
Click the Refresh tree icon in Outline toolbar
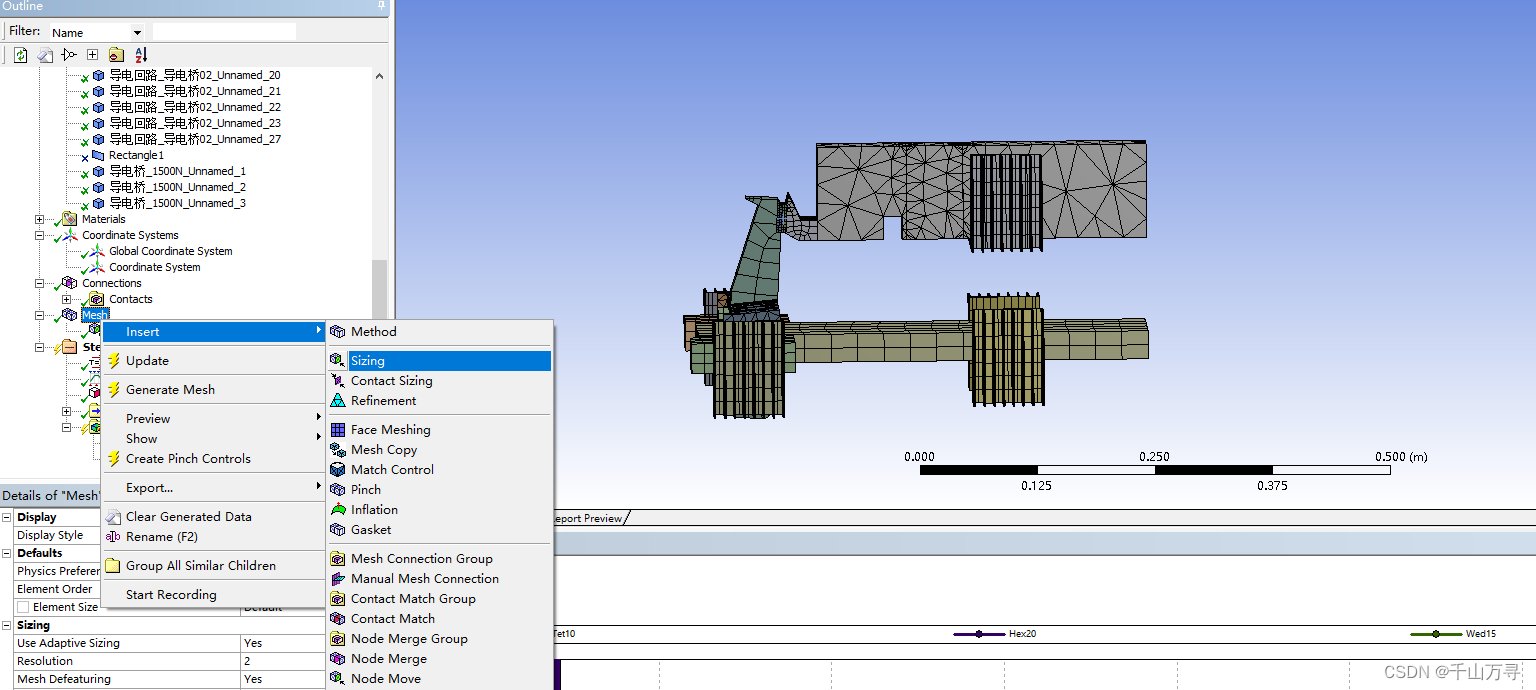tap(20, 55)
